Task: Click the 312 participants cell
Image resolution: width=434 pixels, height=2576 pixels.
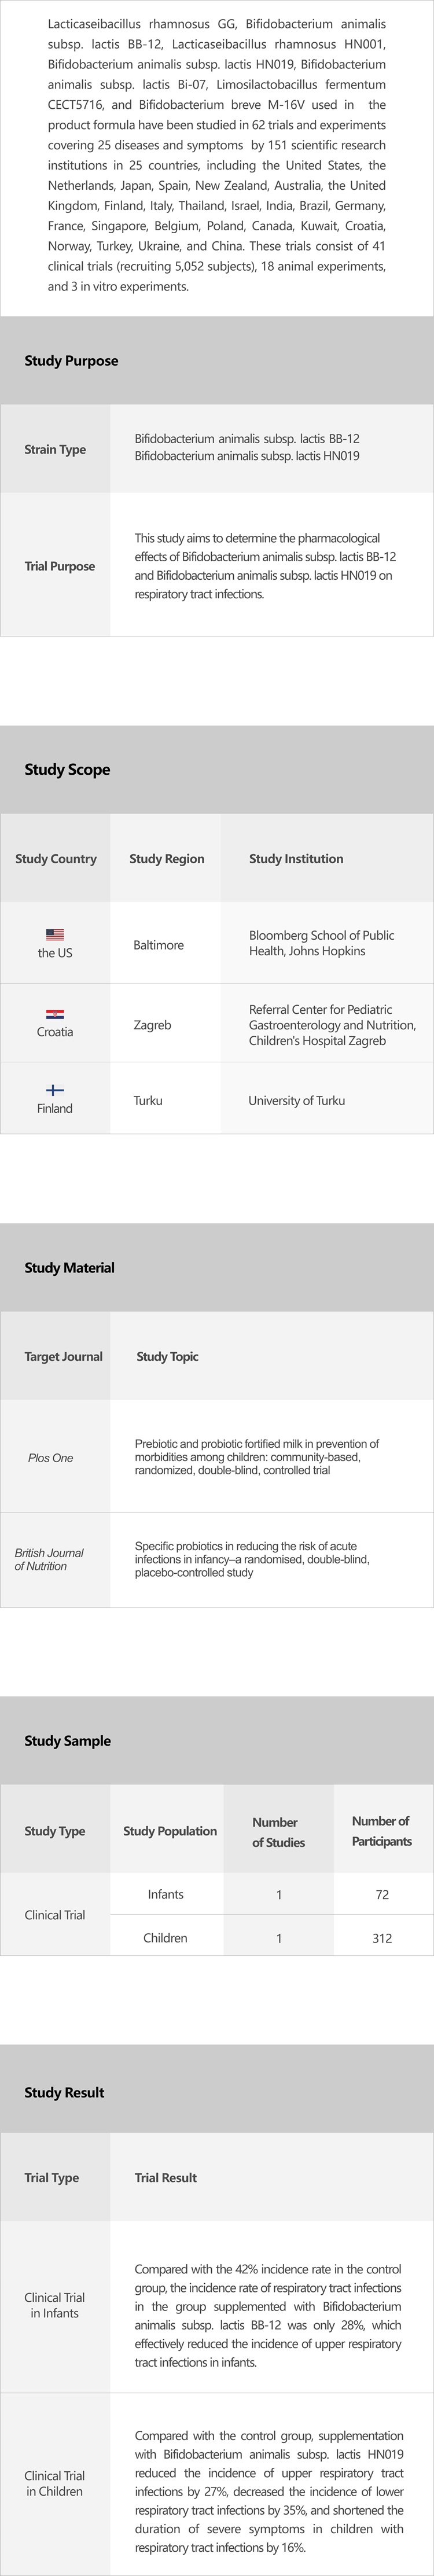Action: click(381, 1938)
